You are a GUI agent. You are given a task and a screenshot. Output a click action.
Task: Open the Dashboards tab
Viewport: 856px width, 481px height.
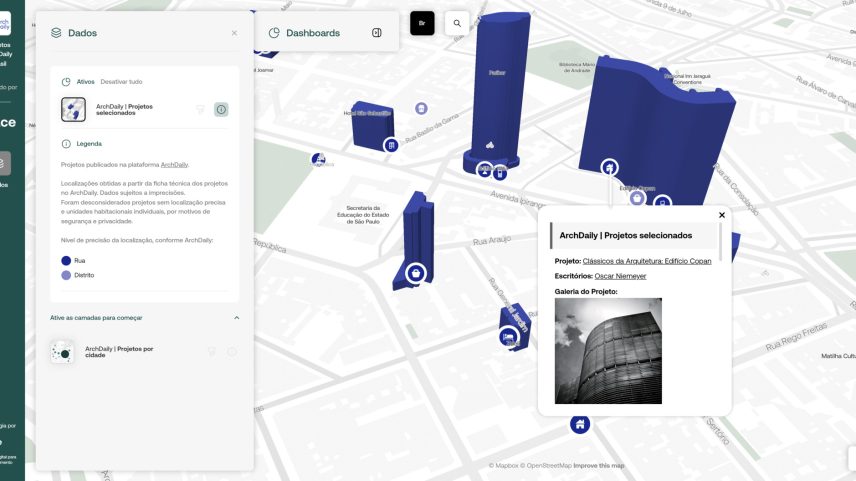(x=313, y=33)
